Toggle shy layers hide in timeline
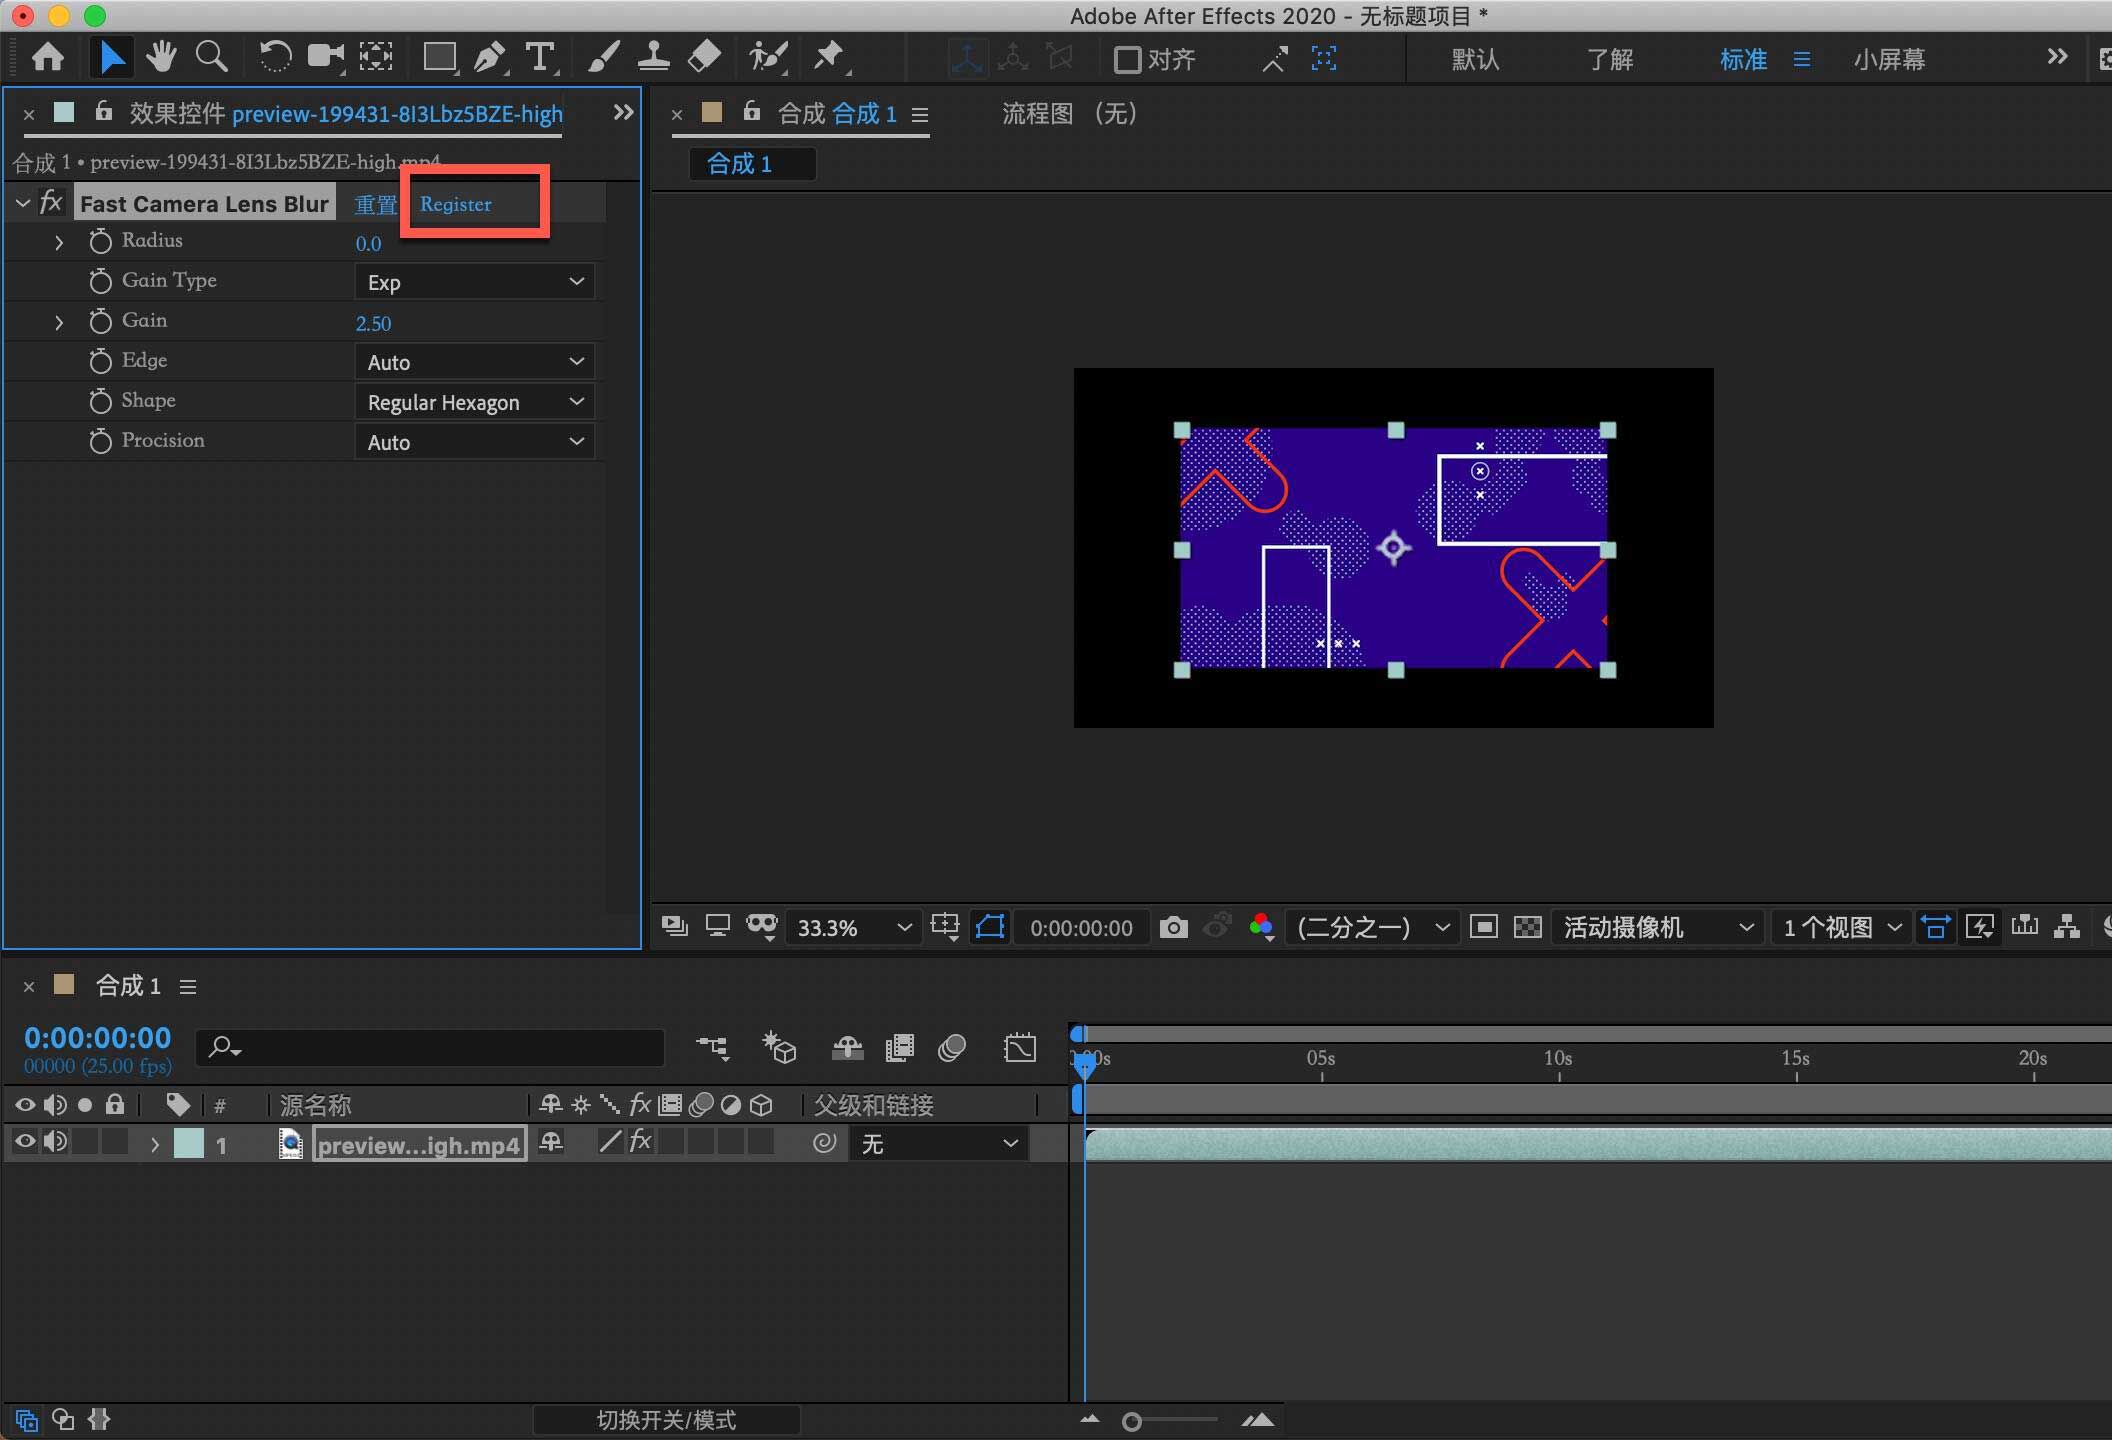The height and width of the screenshot is (1440, 2112). tap(847, 1048)
